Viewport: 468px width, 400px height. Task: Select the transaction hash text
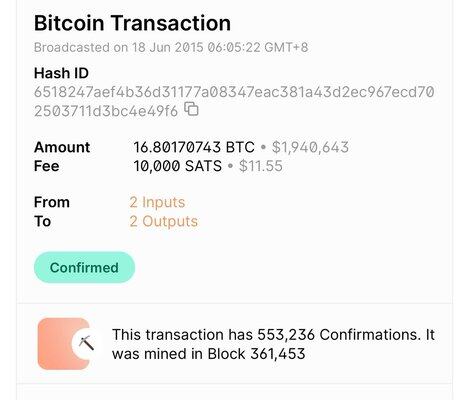click(234, 101)
